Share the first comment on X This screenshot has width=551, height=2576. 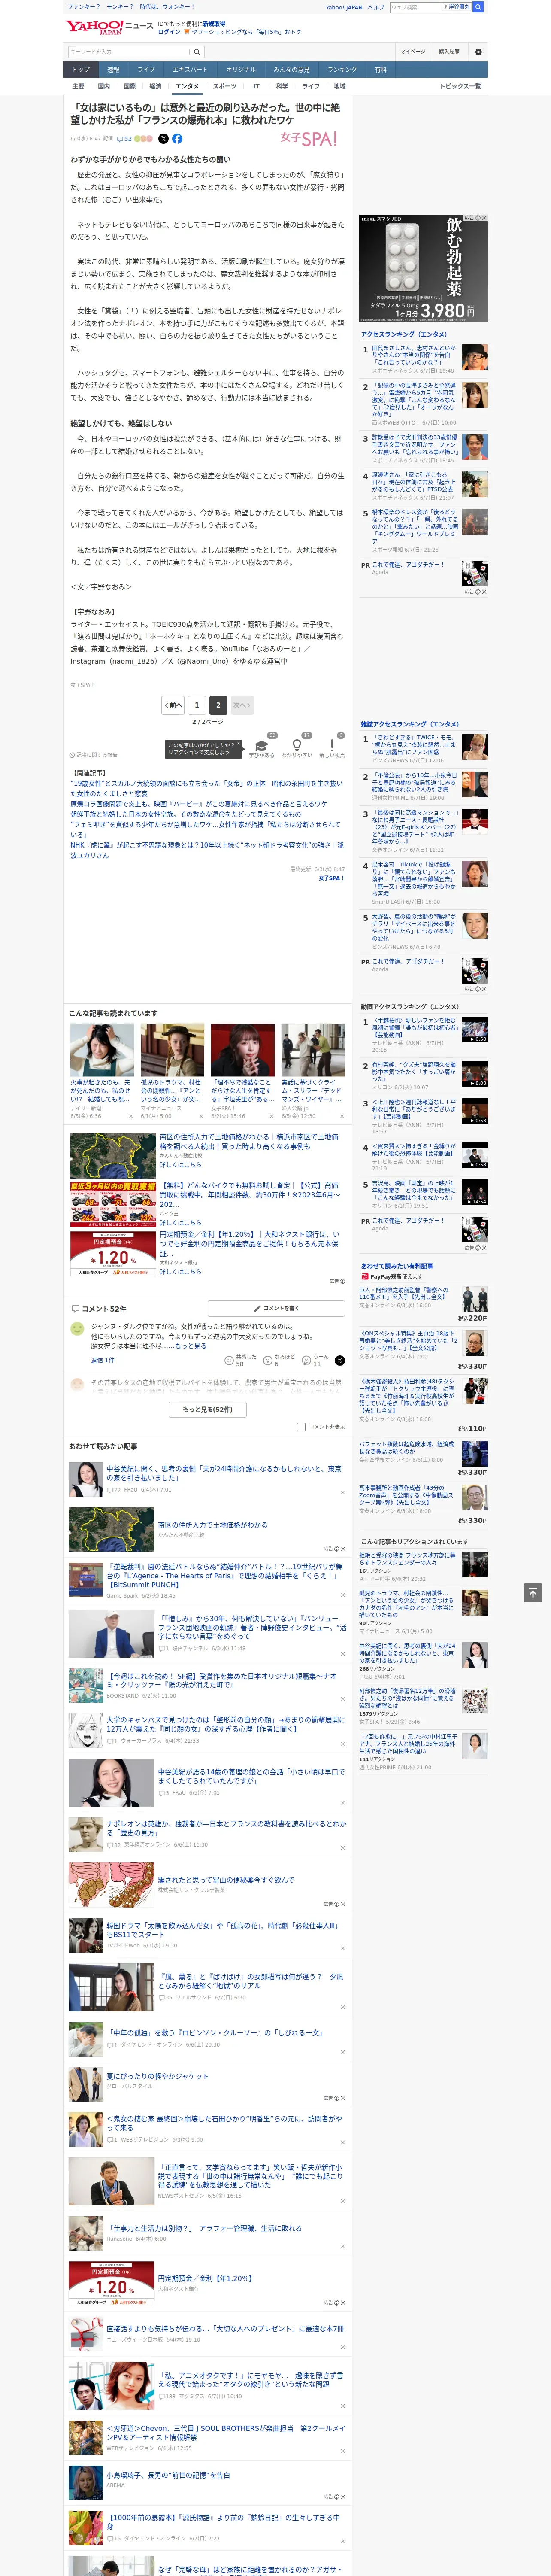click(x=340, y=1360)
